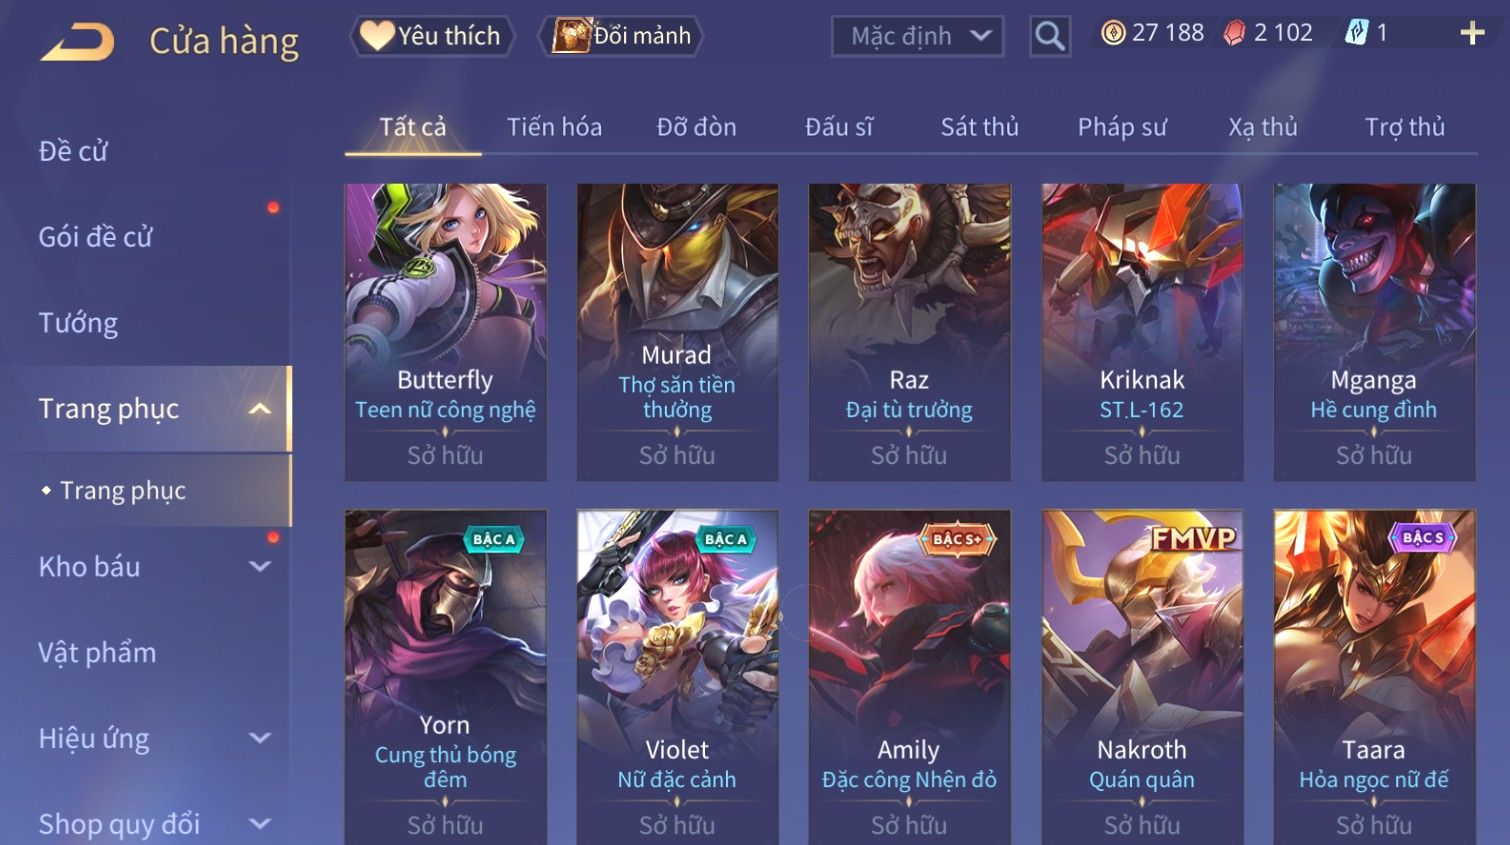The height and width of the screenshot is (845, 1510).
Task: Switch to the Sát thủ tab
Action: [x=979, y=127]
